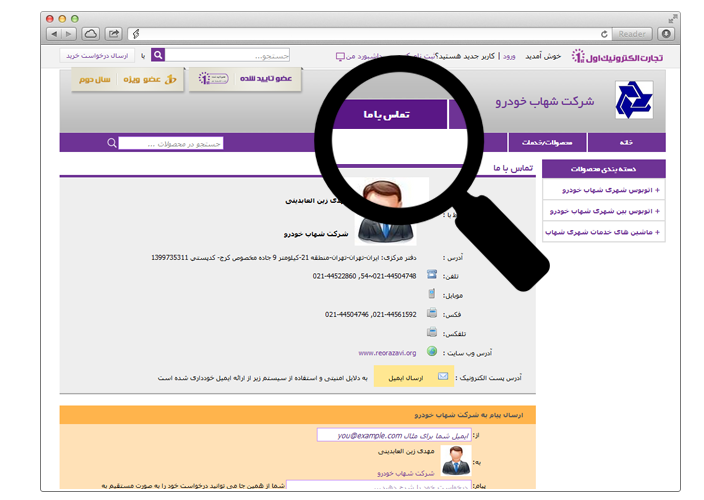Click the product search magnifier icon
The image size is (704, 500).
[x=112, y=143]
